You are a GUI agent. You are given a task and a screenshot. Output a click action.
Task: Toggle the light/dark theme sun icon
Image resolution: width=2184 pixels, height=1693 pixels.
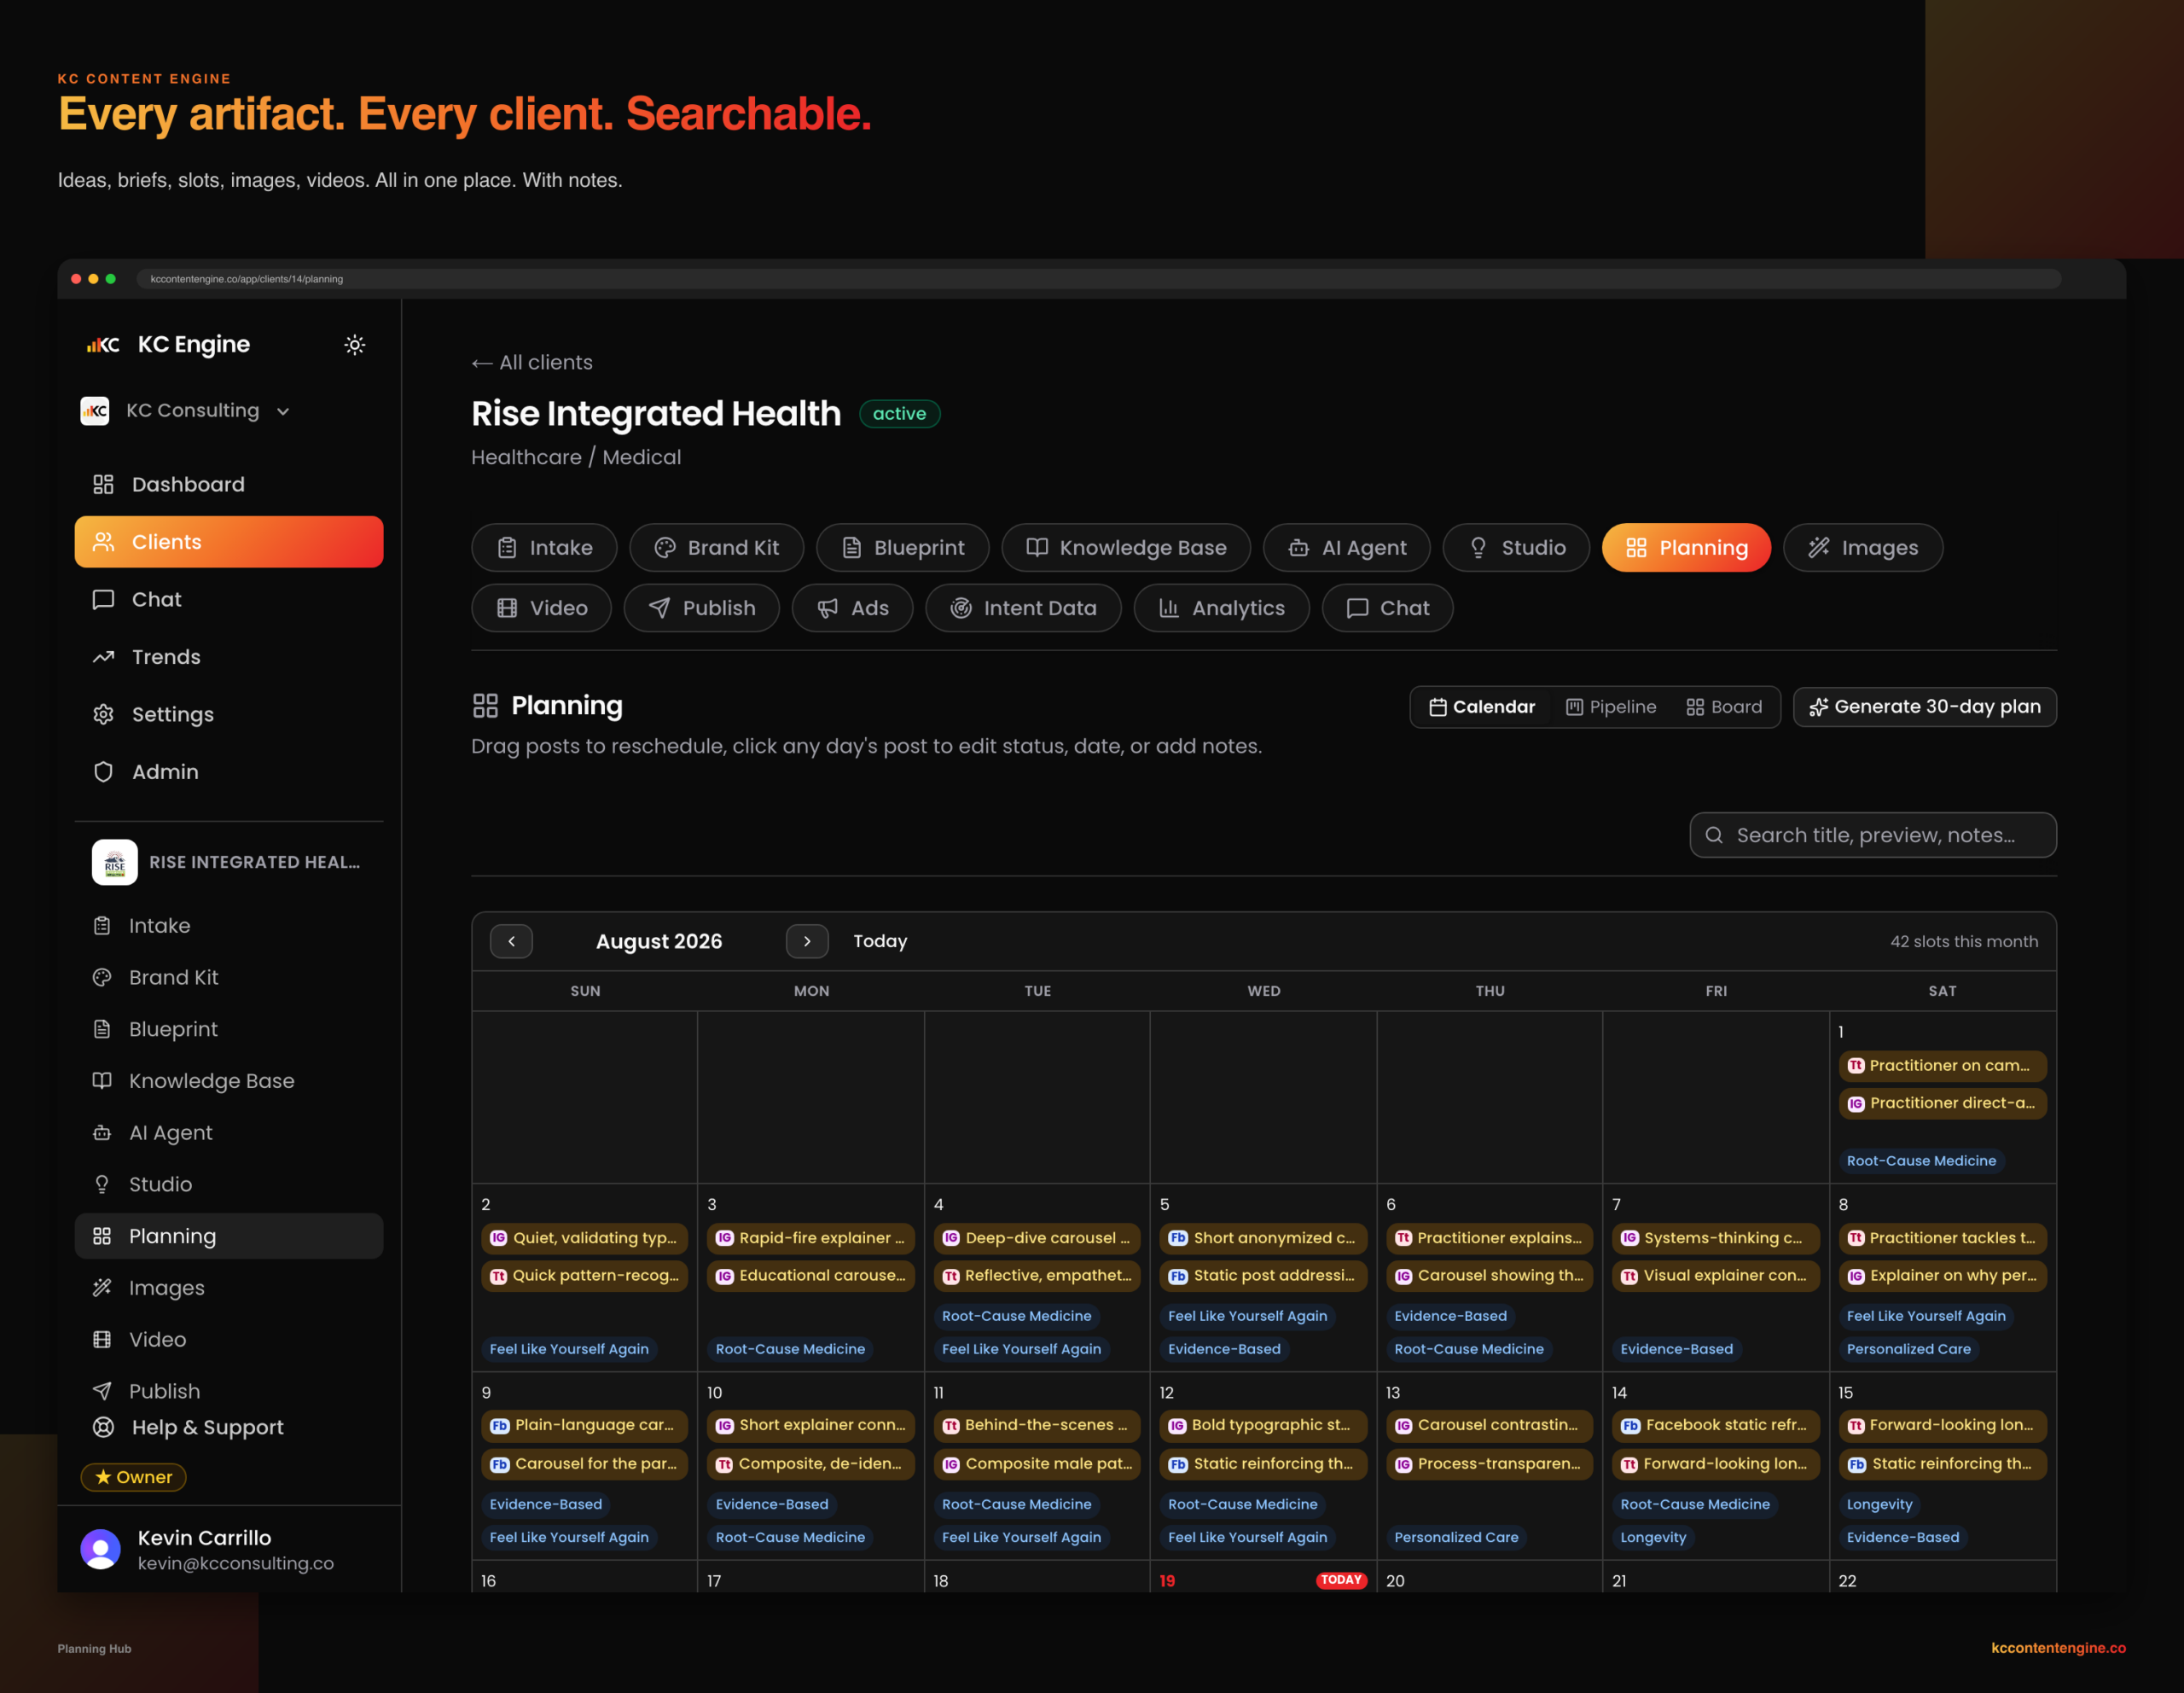(x=354, y=345)
